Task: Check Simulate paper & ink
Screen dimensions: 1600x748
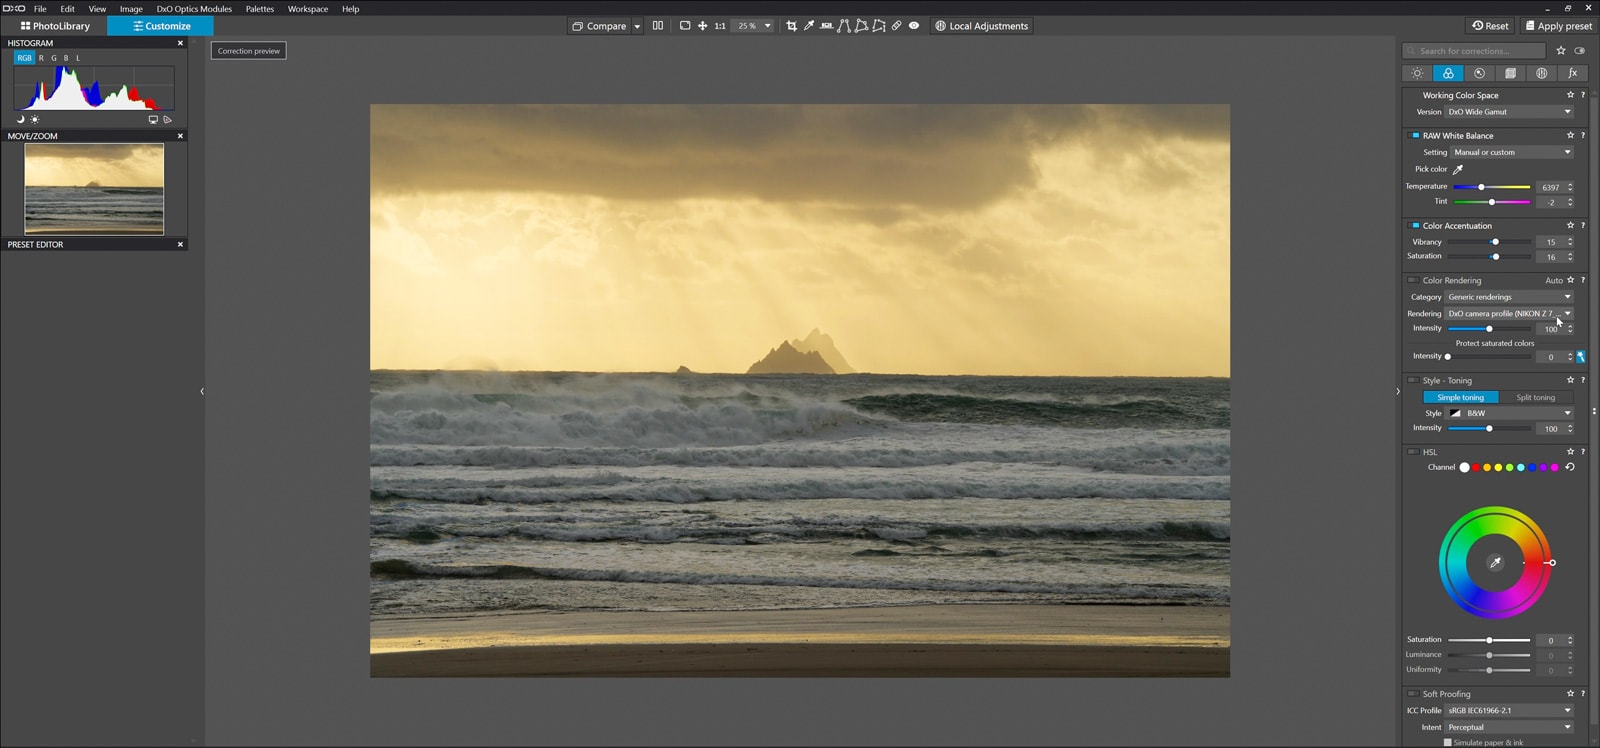Action: pos(1448,742)
